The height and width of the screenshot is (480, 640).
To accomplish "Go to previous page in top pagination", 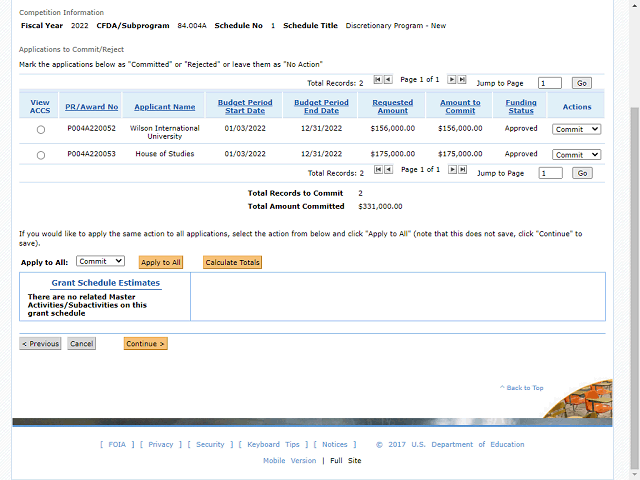I will tap(388, 80).
